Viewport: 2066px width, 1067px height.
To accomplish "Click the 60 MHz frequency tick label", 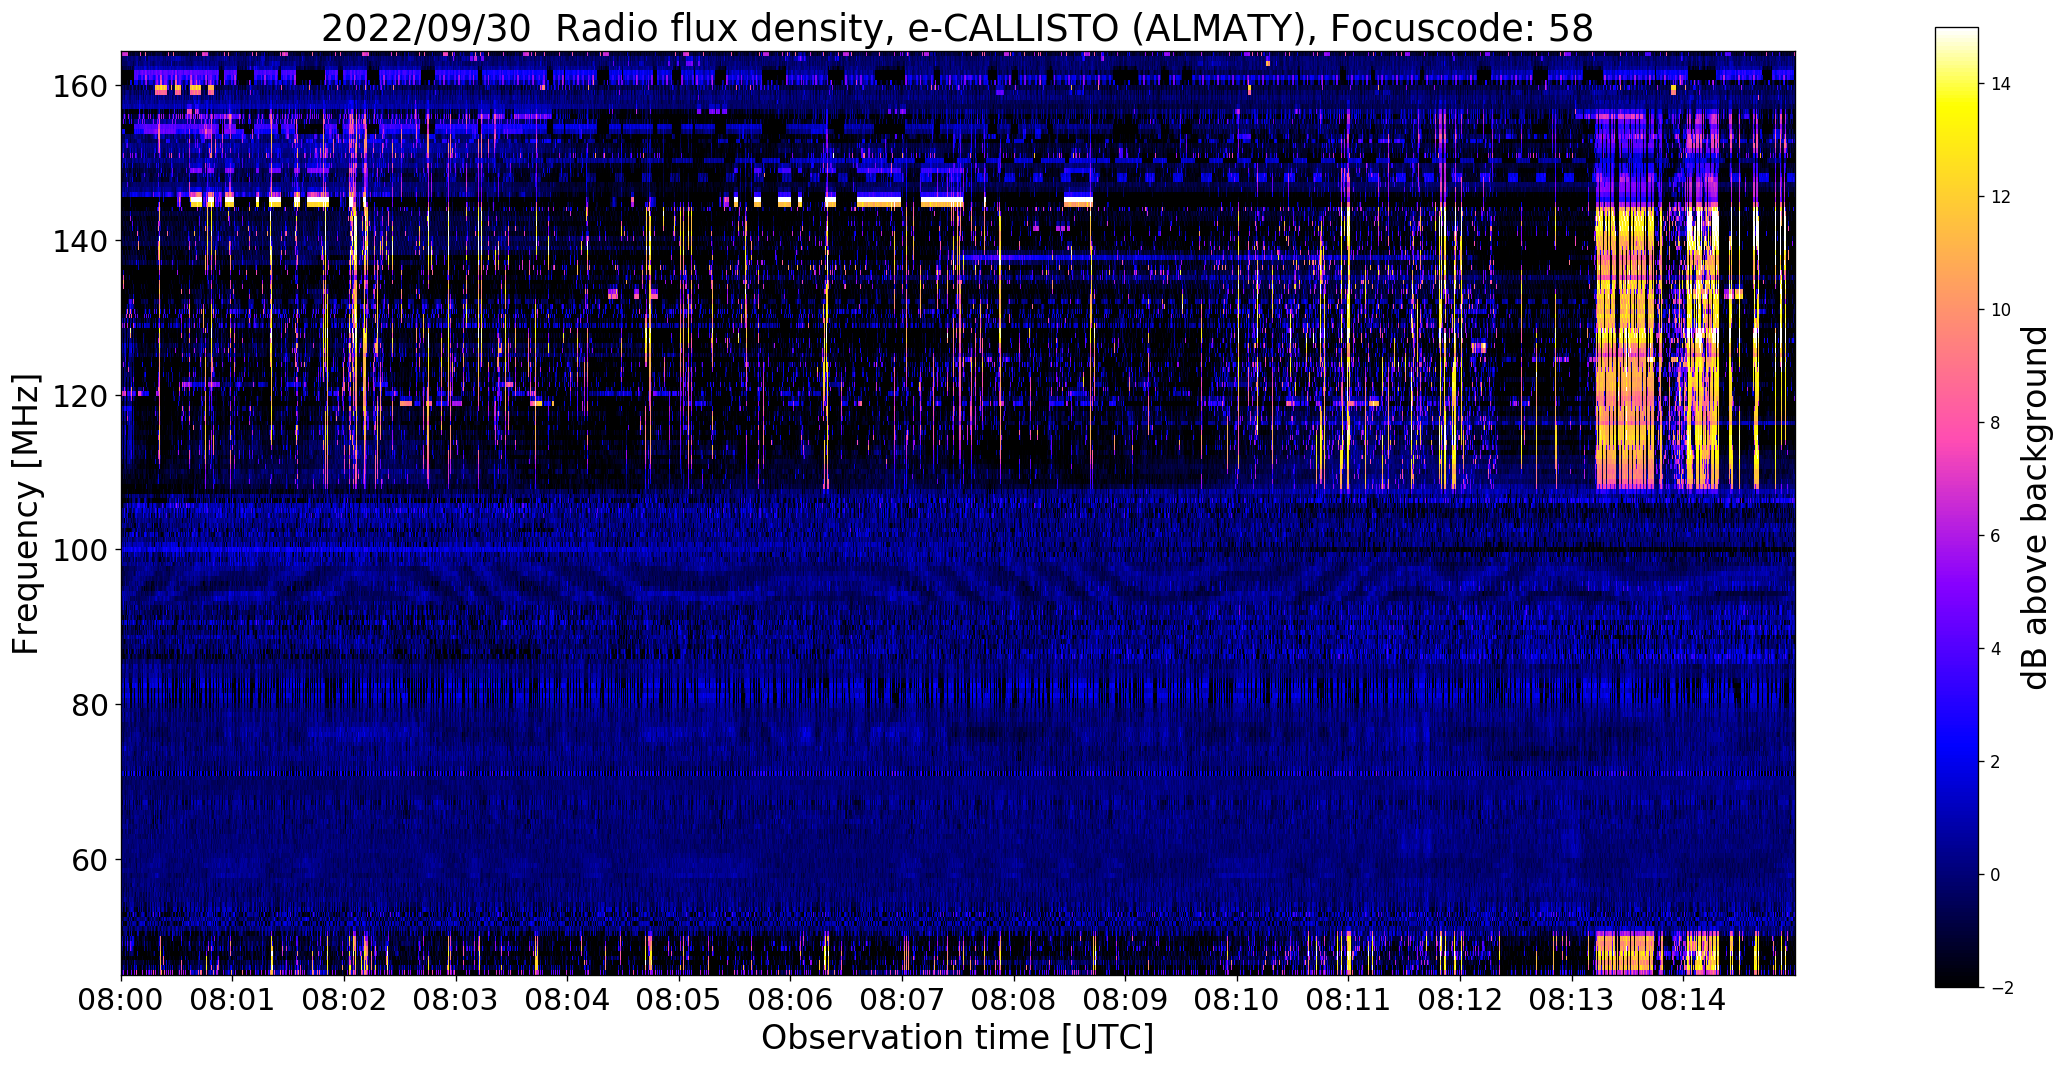I will [x=91, y=859].
